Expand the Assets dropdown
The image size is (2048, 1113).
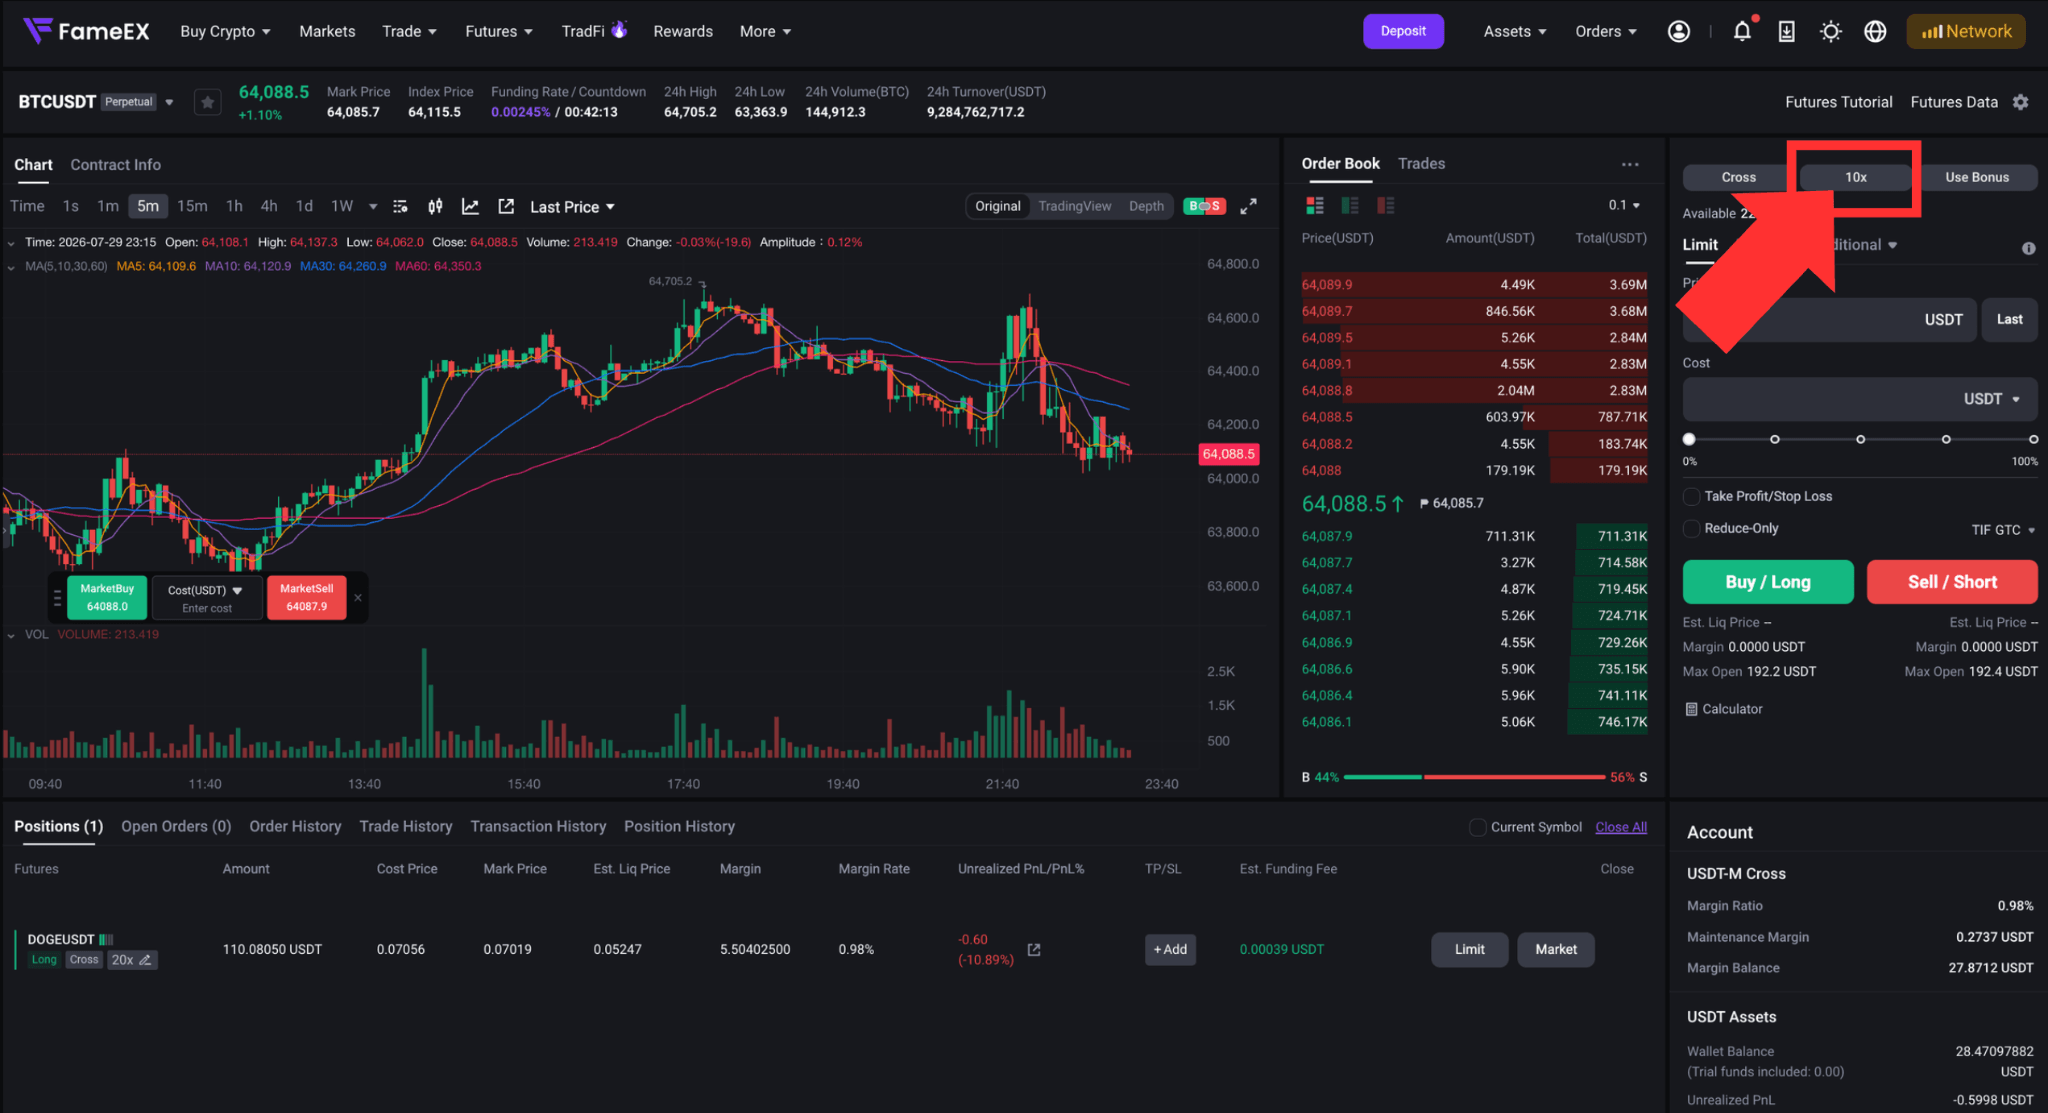point(1515,31)
